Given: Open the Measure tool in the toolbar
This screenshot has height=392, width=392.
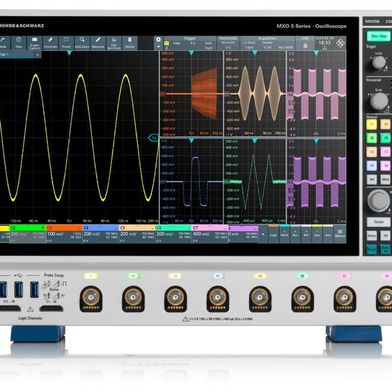Looking at the screenshot, I should coord(98,43).
